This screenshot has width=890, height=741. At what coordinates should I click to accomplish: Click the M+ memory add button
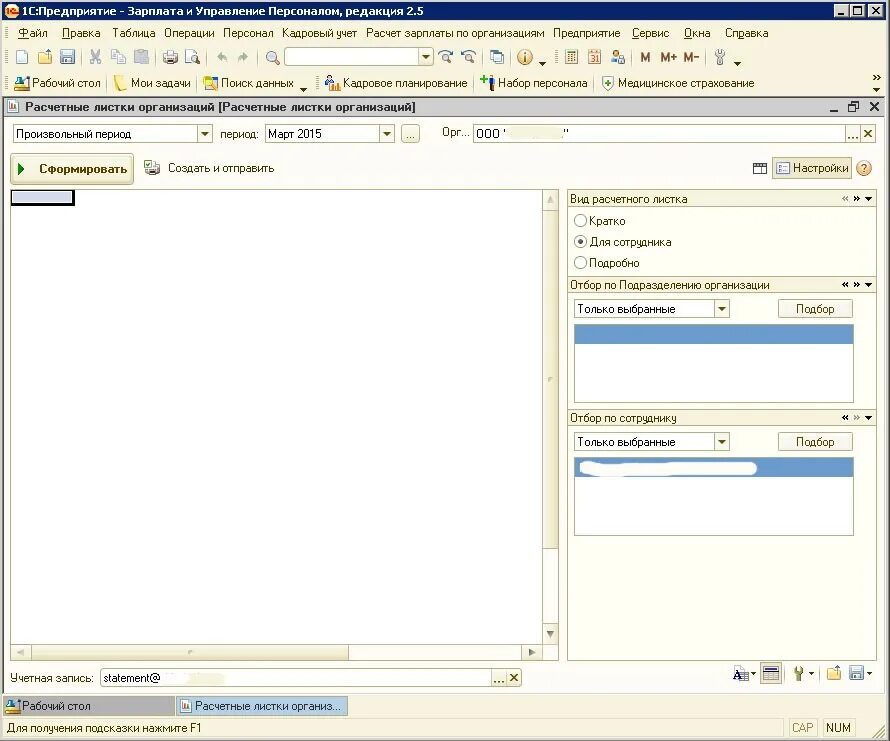pyautogui.click(x=668, y=57)
